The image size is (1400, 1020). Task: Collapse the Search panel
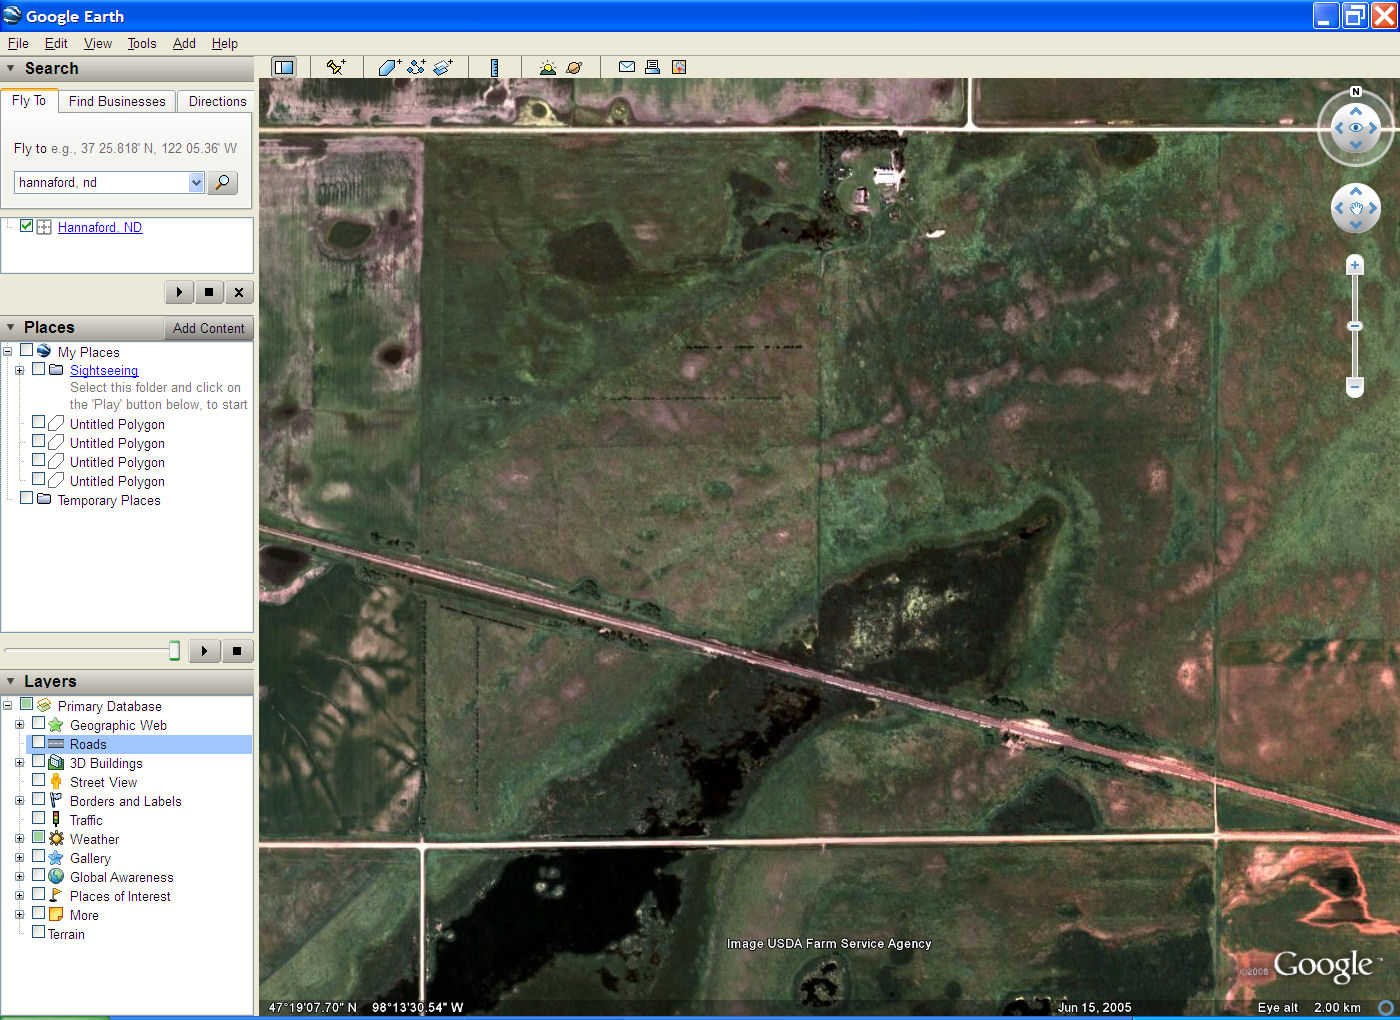[x=11, y=68]
